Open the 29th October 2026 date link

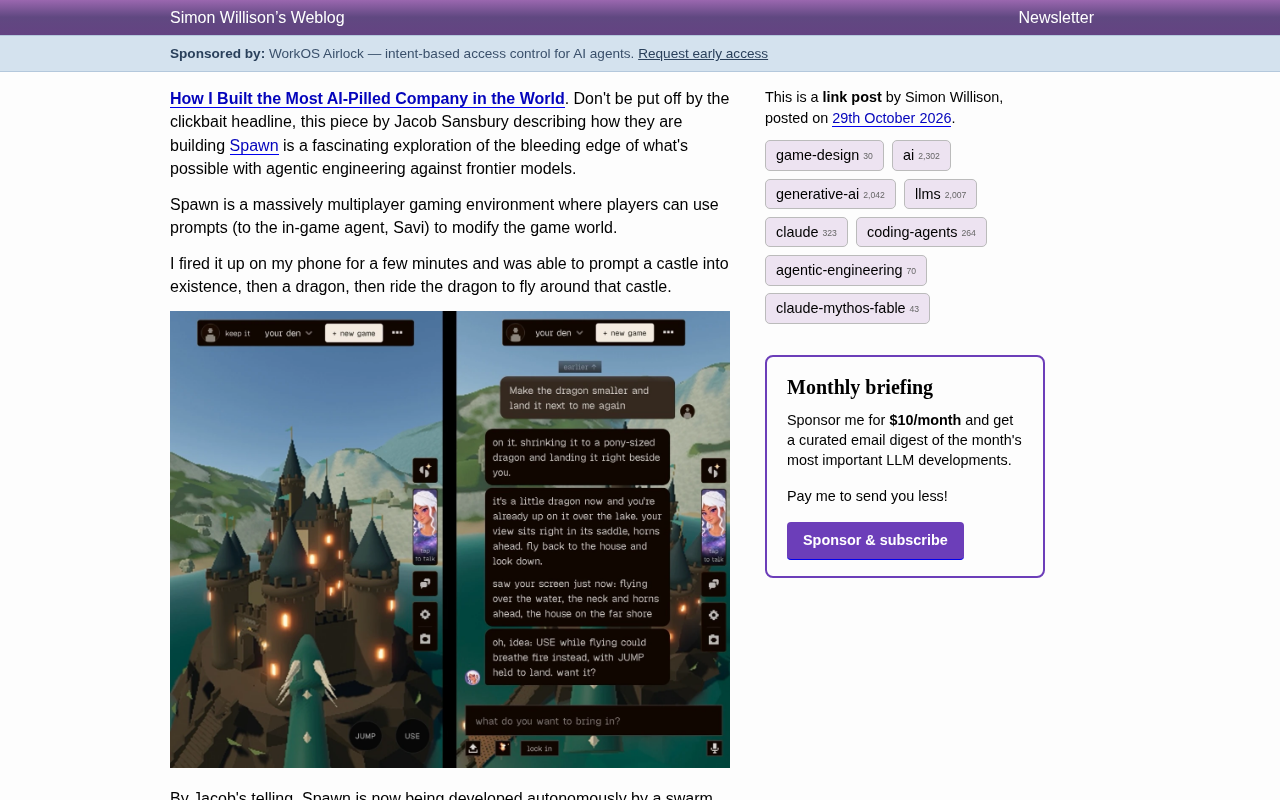[892, 118]
